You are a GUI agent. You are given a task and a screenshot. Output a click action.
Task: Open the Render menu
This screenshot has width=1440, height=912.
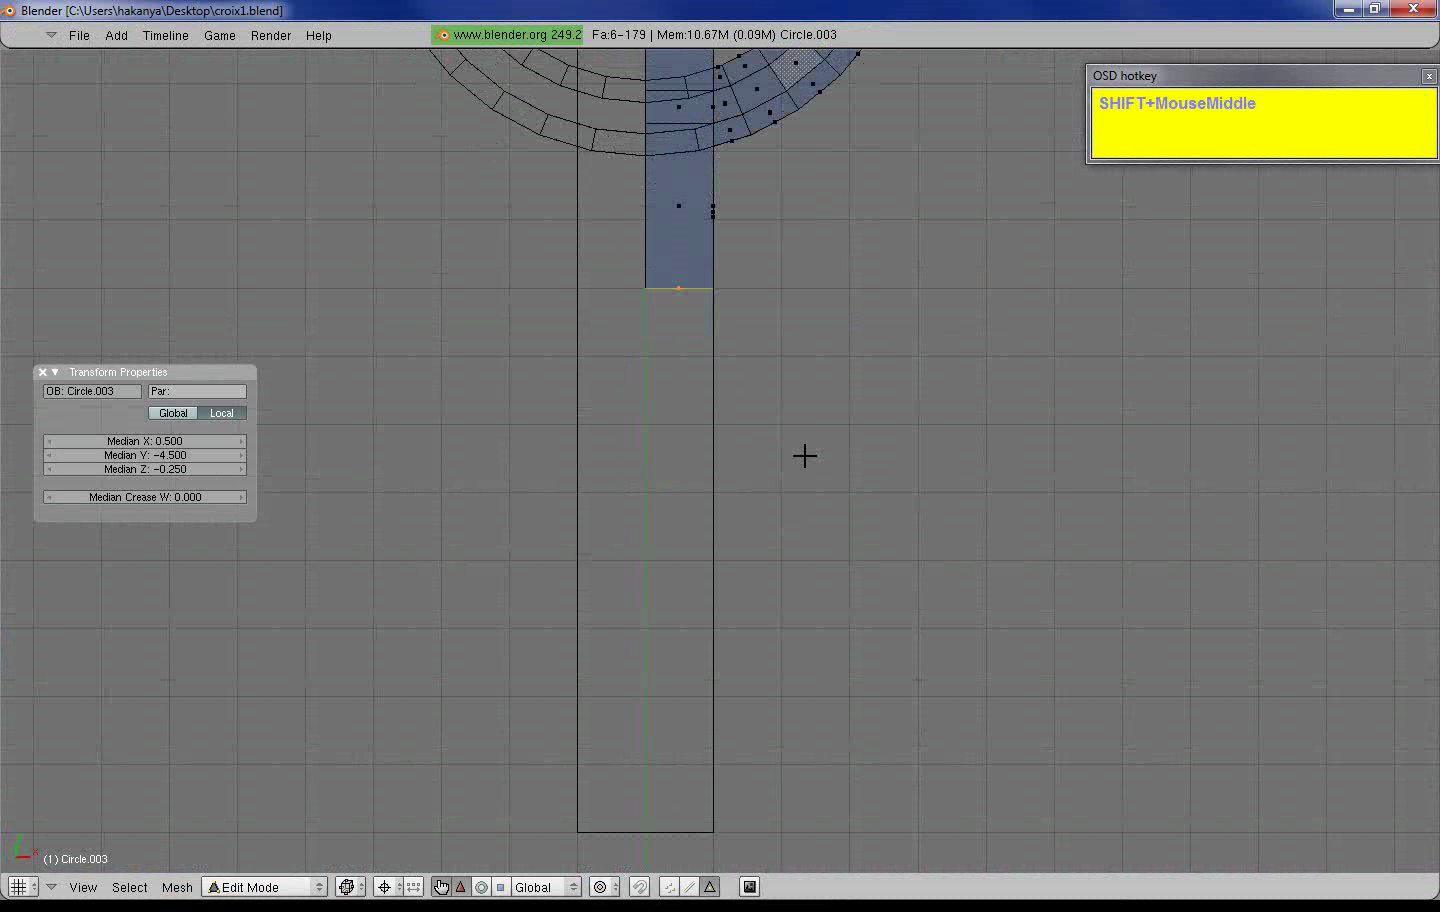point(270,35)
